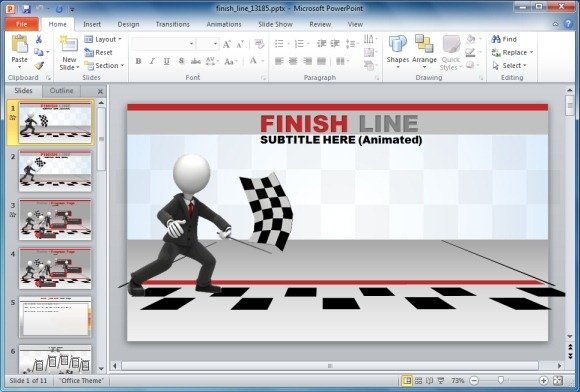Click the Increase List Level icon
Image resolution: width=580 pixels, height=392 pixels.
pos(335,44)
